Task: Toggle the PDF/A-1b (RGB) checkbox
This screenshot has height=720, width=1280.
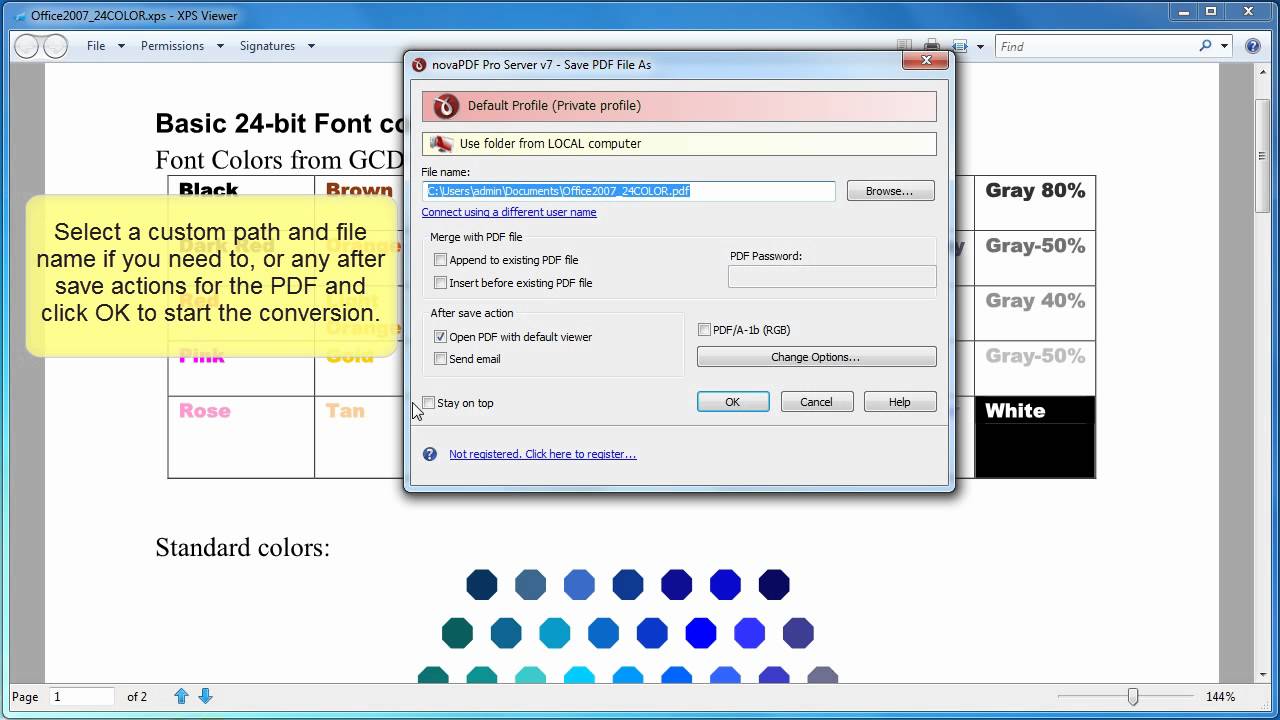Action: [x=704, y=330]
